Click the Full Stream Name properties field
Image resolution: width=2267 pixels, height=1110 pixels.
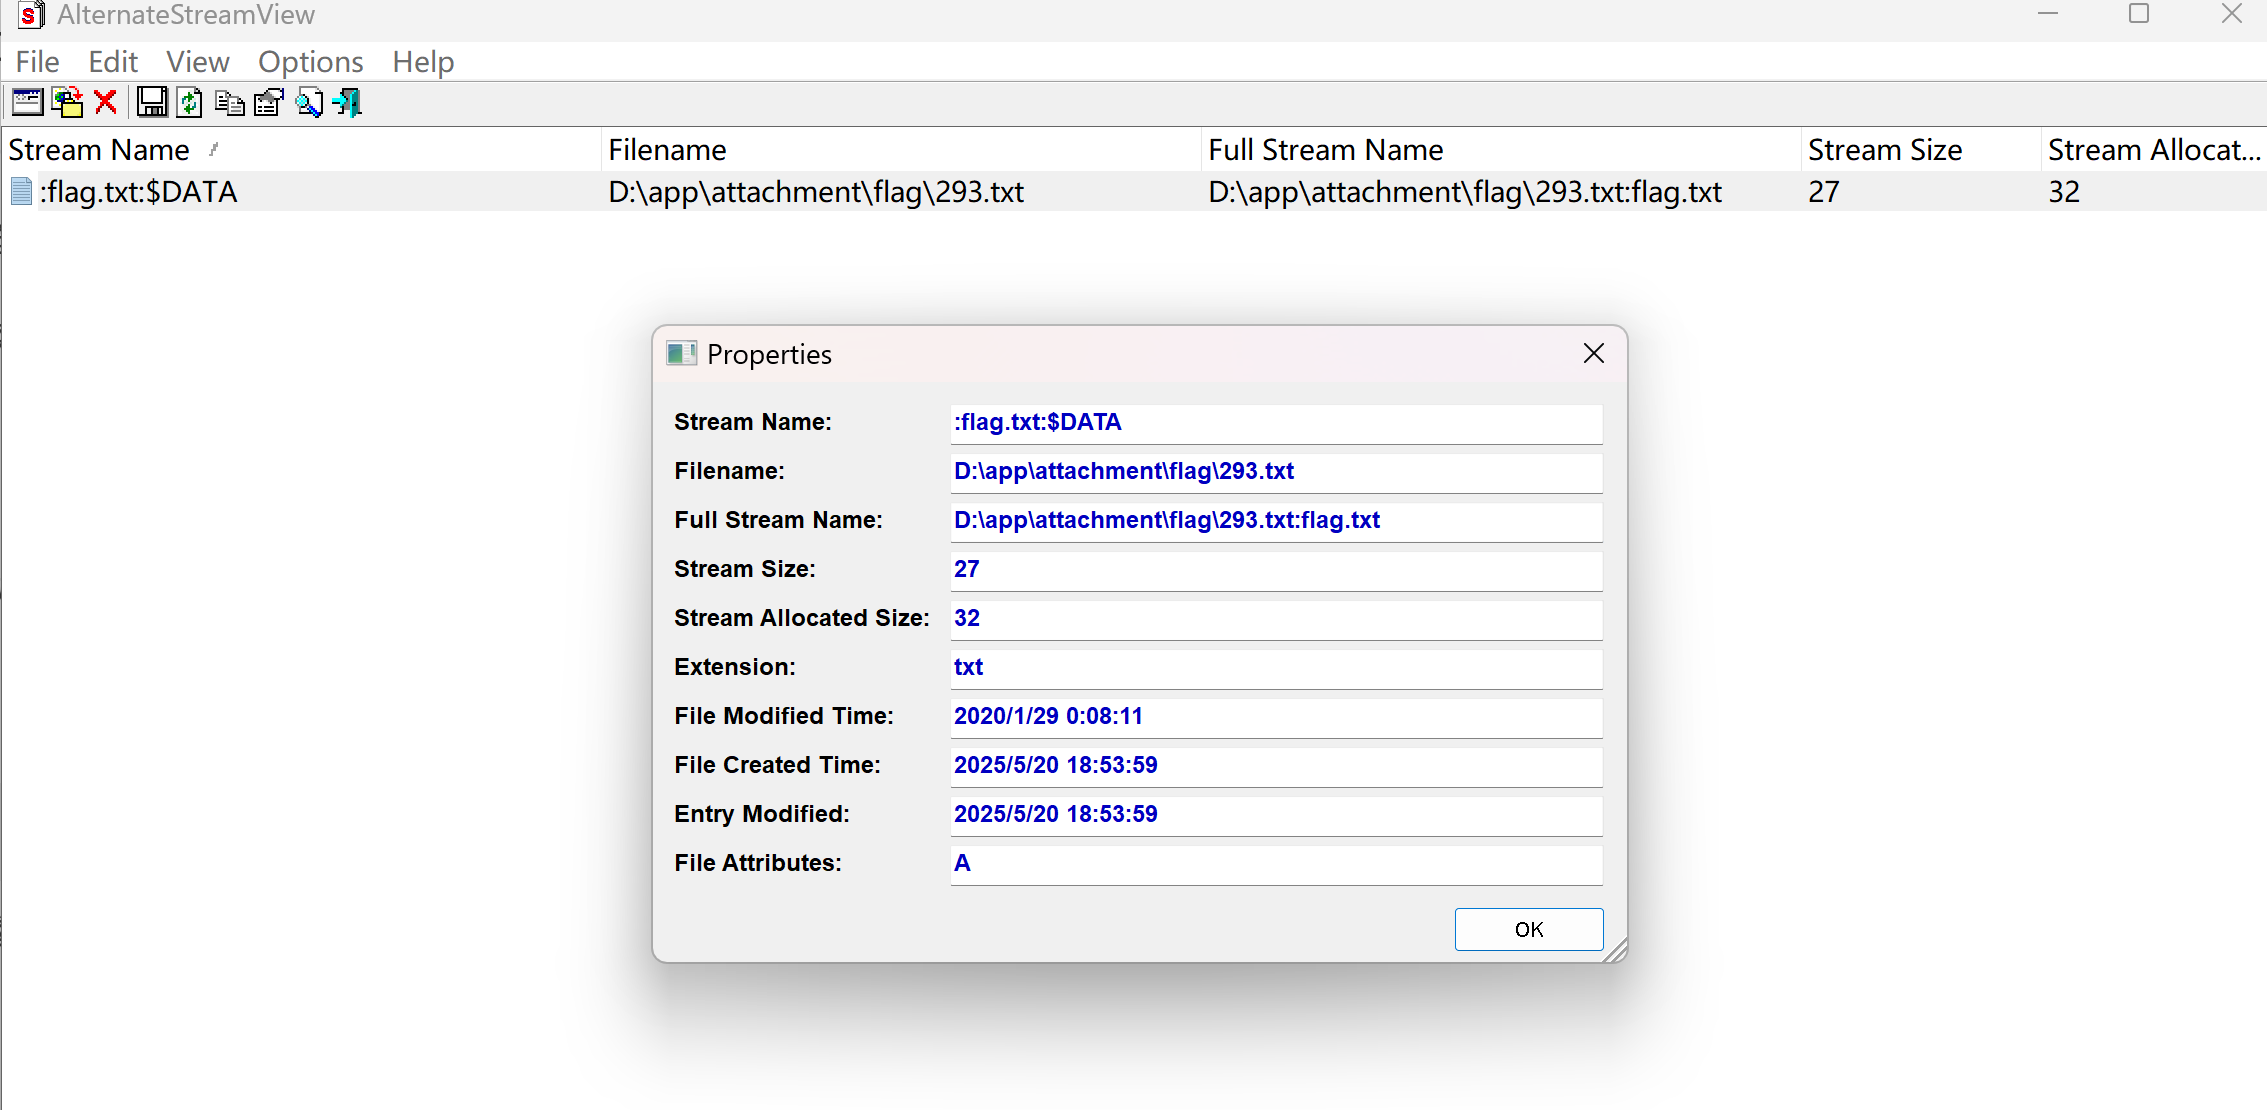1275,521
